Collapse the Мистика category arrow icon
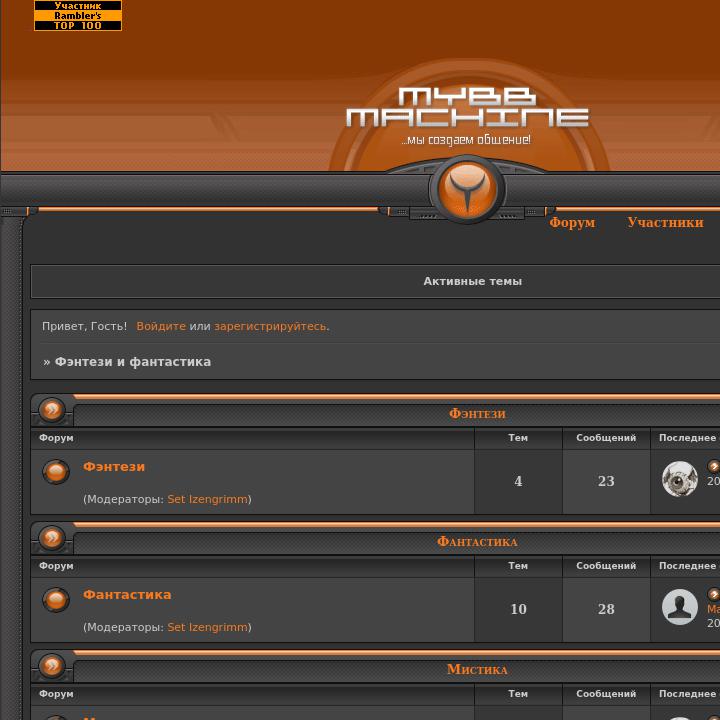The height and width of the screenshot is (720, 720). click(52, 666)
